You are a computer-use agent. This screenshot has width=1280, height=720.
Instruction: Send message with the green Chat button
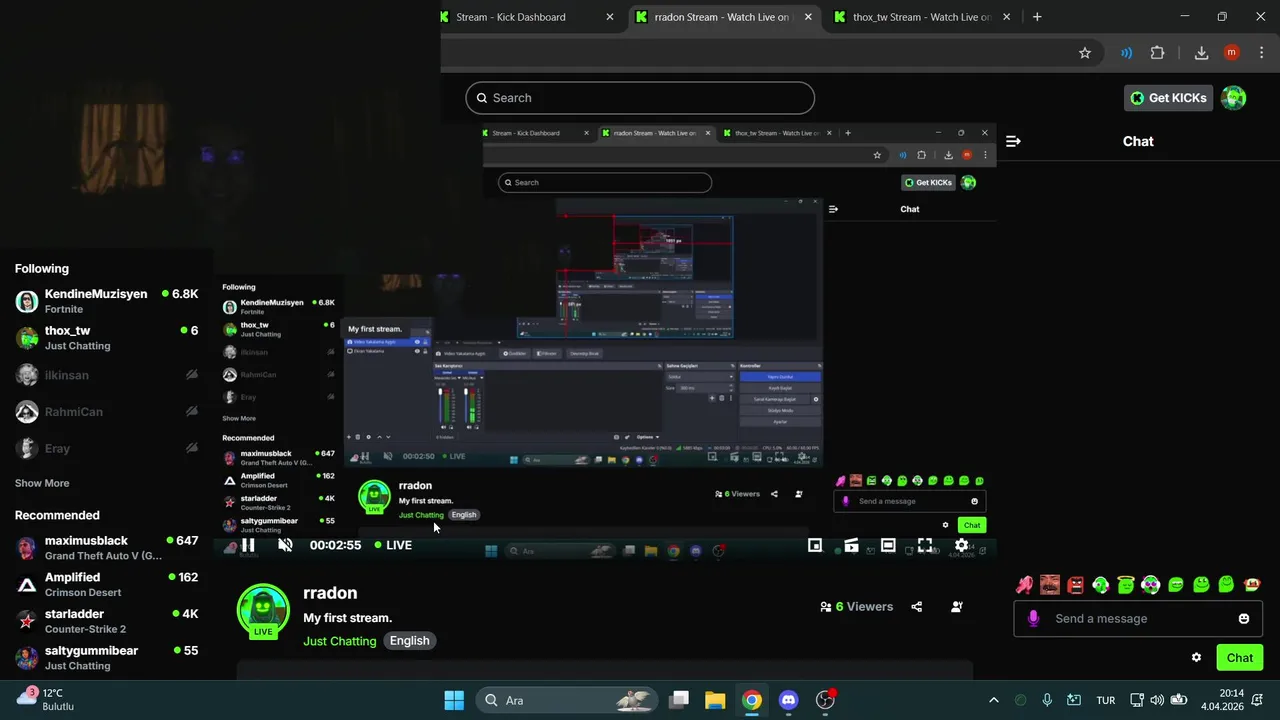click(x=1240, y=657)
